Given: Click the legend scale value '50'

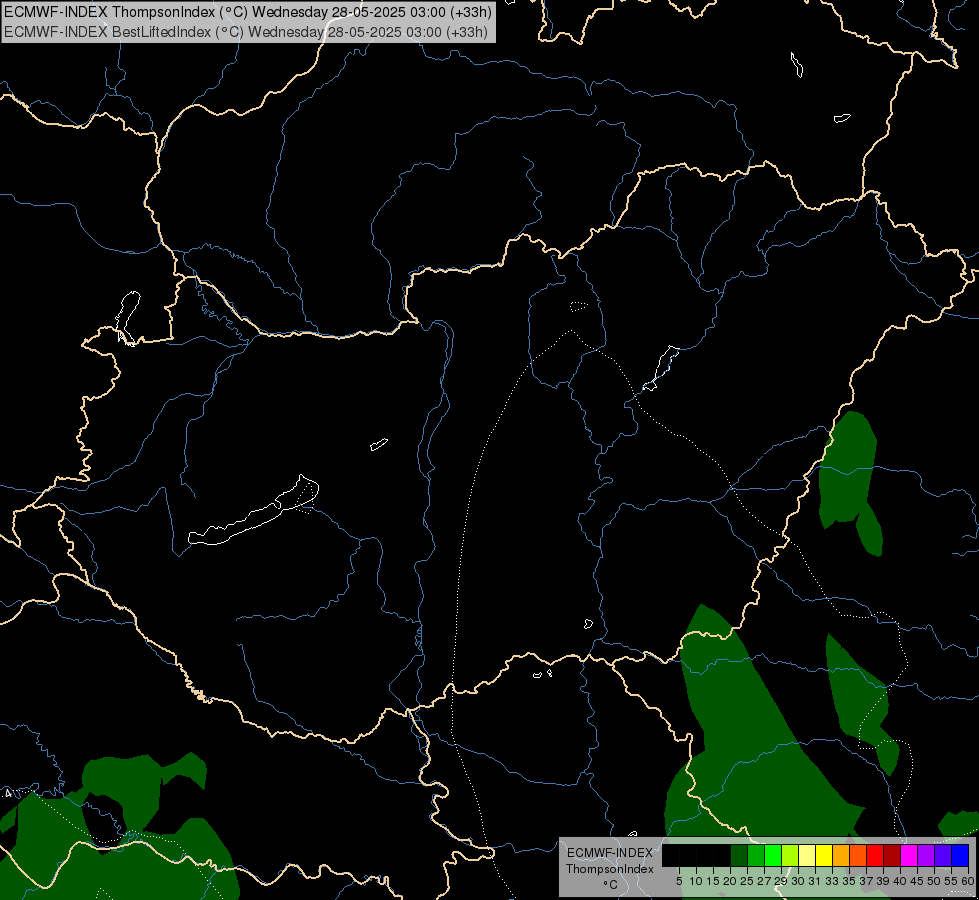Looking at the screenshot, I should 934,881.
